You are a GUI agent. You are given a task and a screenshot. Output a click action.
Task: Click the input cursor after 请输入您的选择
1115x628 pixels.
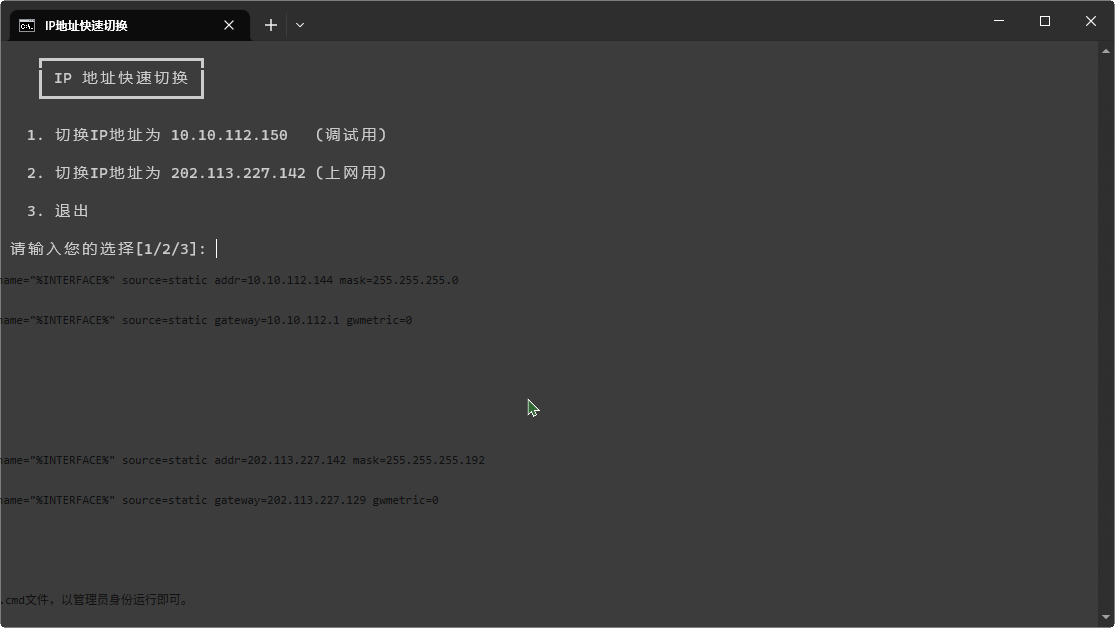click(x=217, y=249)
